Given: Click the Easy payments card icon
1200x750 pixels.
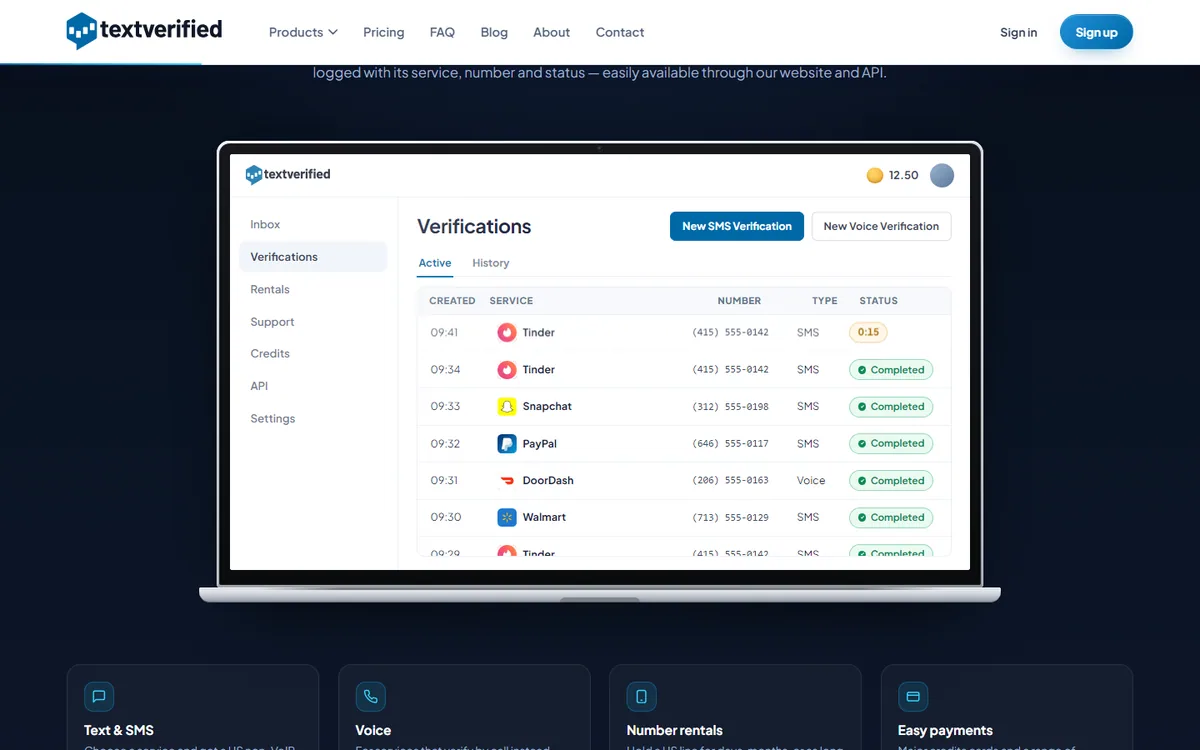Looking at the screenshot, I should tap(913, 696).
